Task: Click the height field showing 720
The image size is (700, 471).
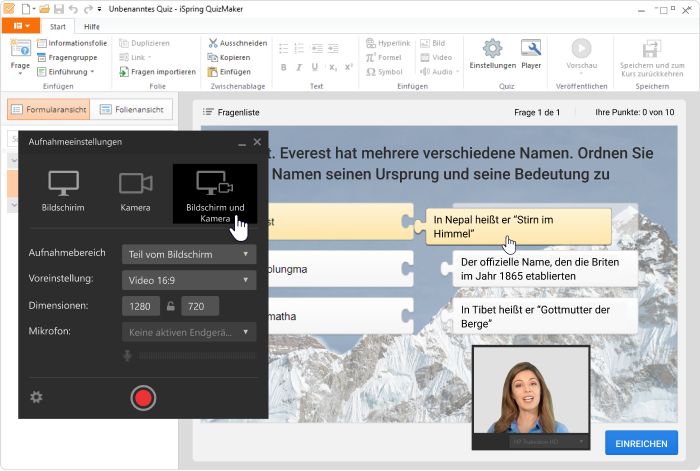Action: point(200,306)
